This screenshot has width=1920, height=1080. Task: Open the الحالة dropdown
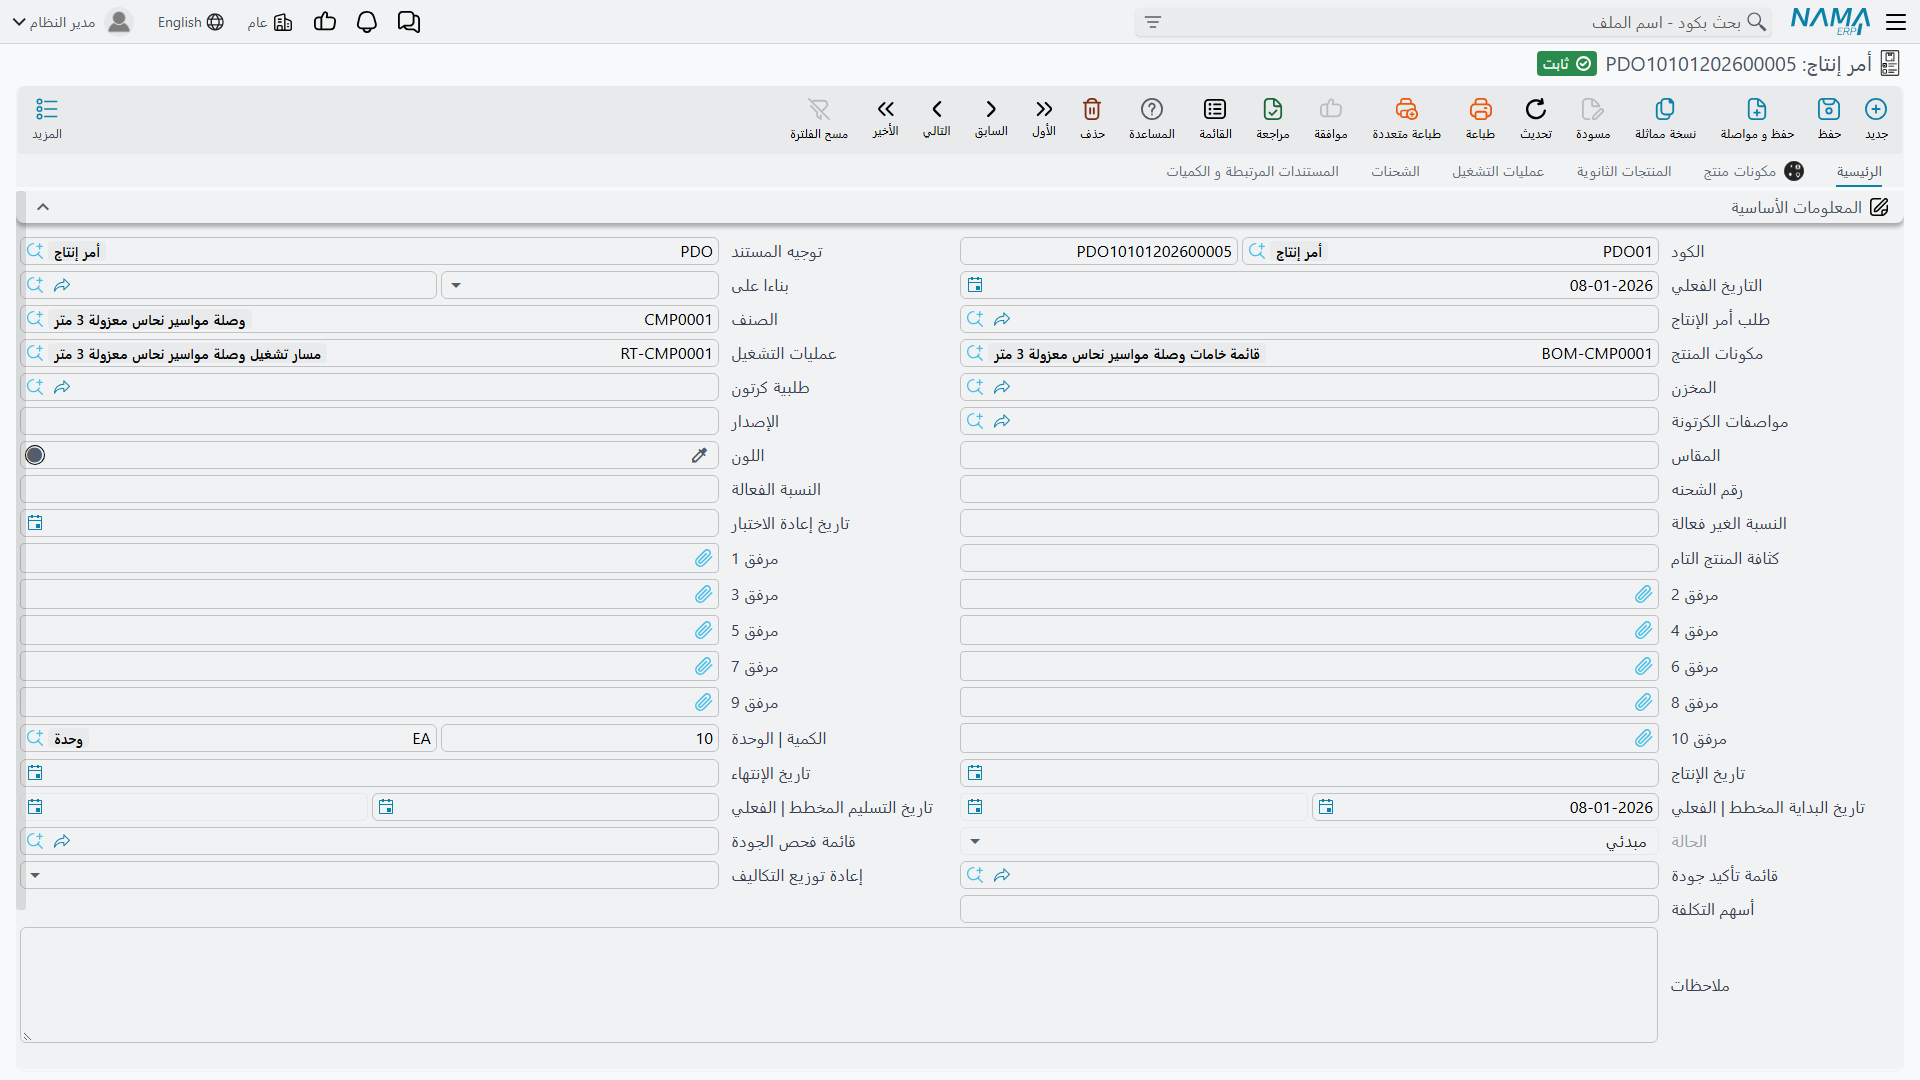tap(975, 842)
